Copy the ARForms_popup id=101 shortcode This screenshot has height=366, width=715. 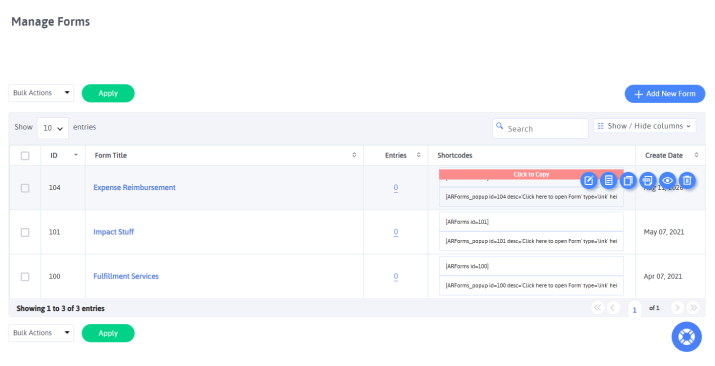[531, 241]
